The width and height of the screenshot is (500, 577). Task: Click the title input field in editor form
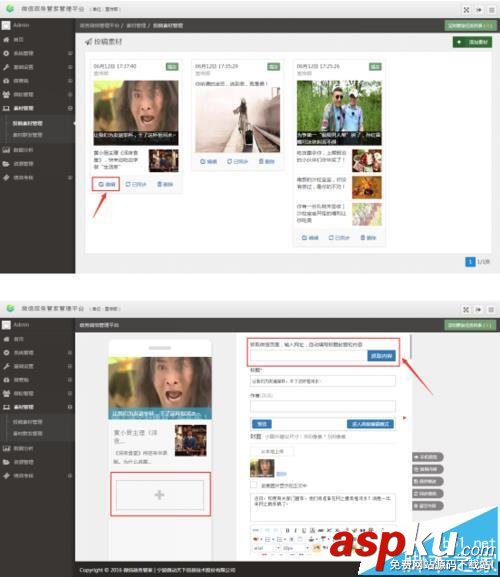tap(323, 381)
